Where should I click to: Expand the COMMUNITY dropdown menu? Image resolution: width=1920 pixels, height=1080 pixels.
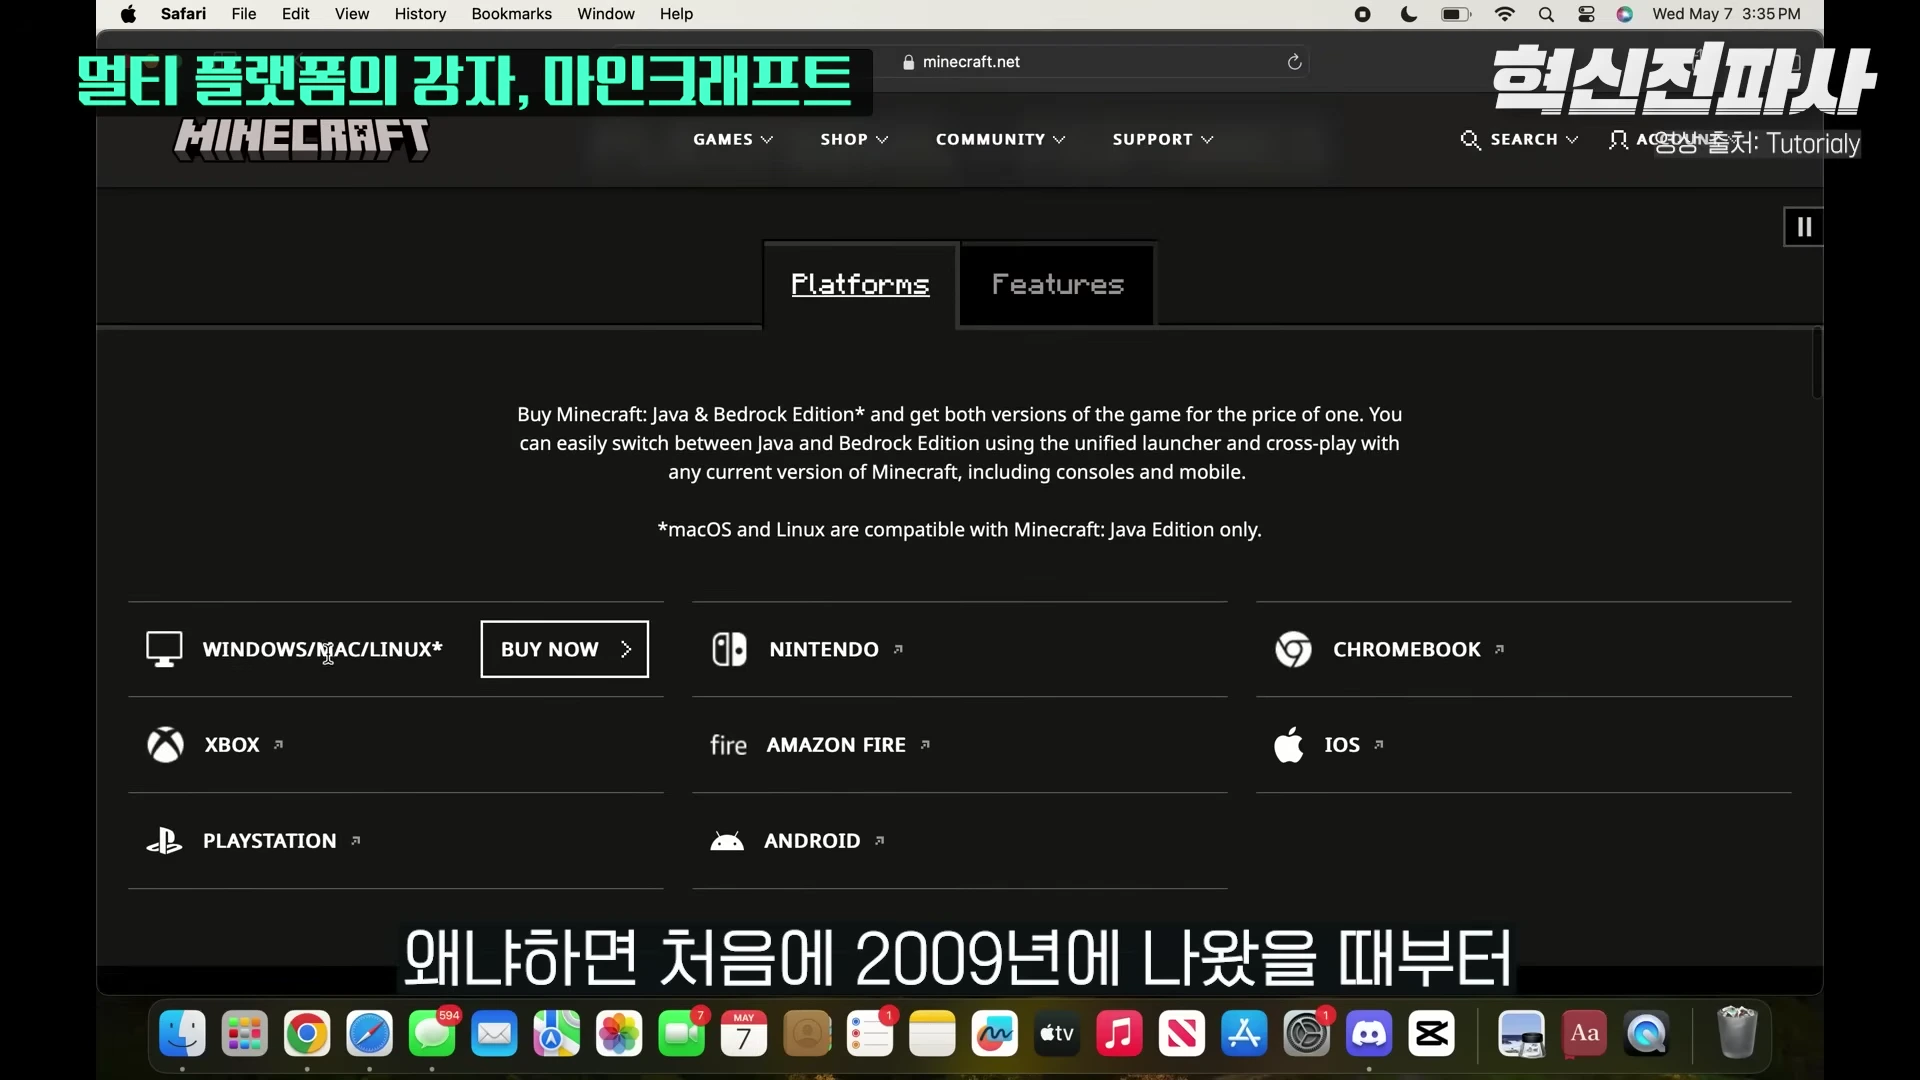[x=1000, y=139]
